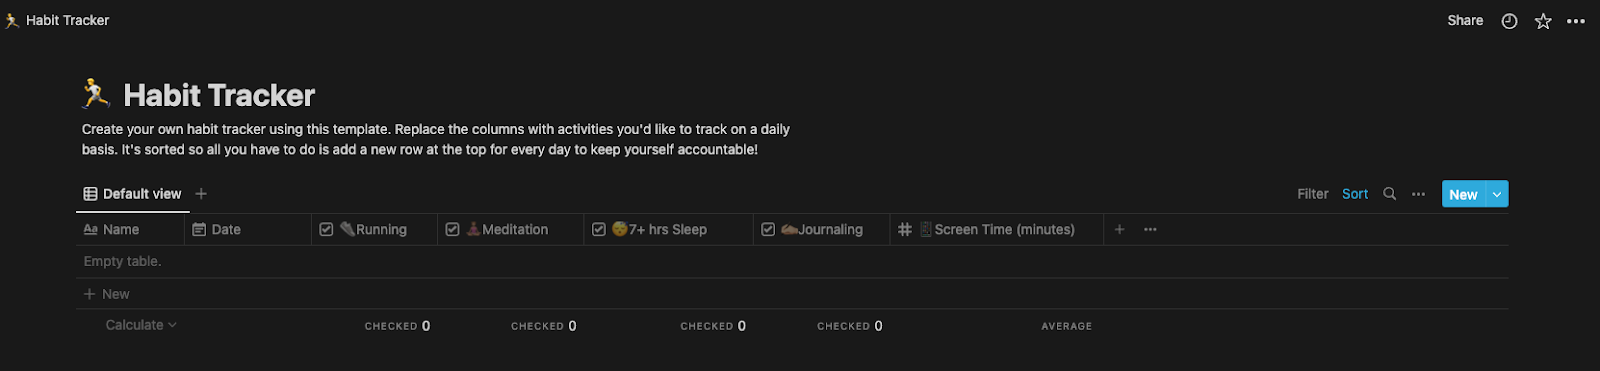Click the running person page icon
1600x371 pixels.
coord(96,94)
